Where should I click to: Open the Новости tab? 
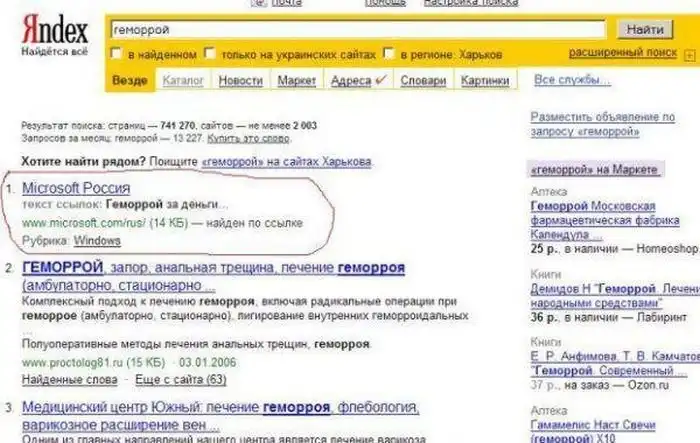click(x=240, y=80)
